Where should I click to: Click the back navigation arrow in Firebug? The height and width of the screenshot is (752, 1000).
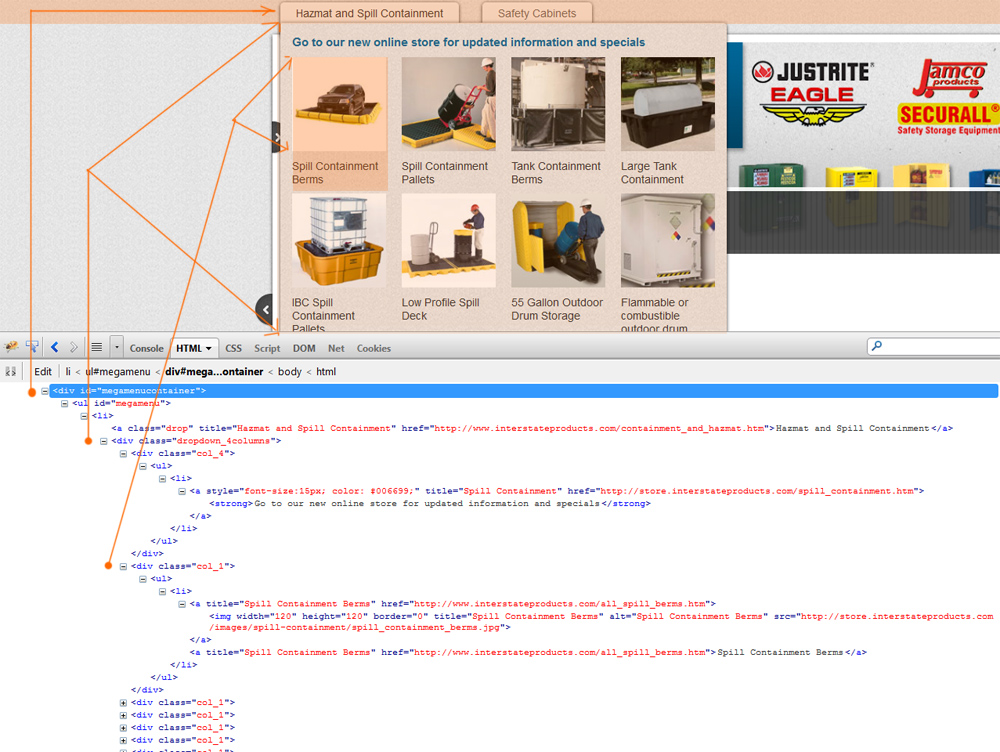point(54,347)
